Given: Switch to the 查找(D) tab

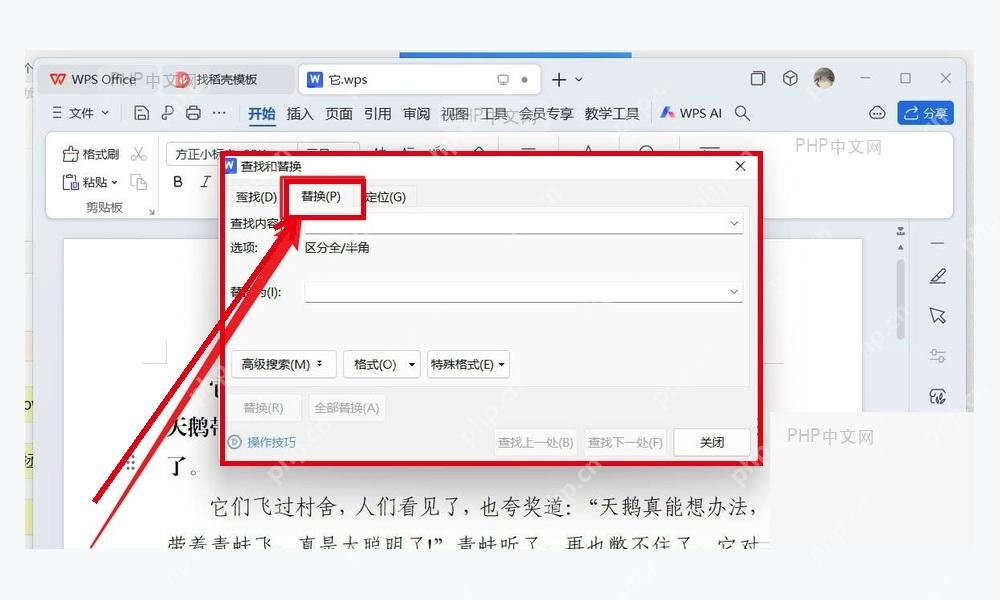Looking at the screenshot, I should (256, 197).
